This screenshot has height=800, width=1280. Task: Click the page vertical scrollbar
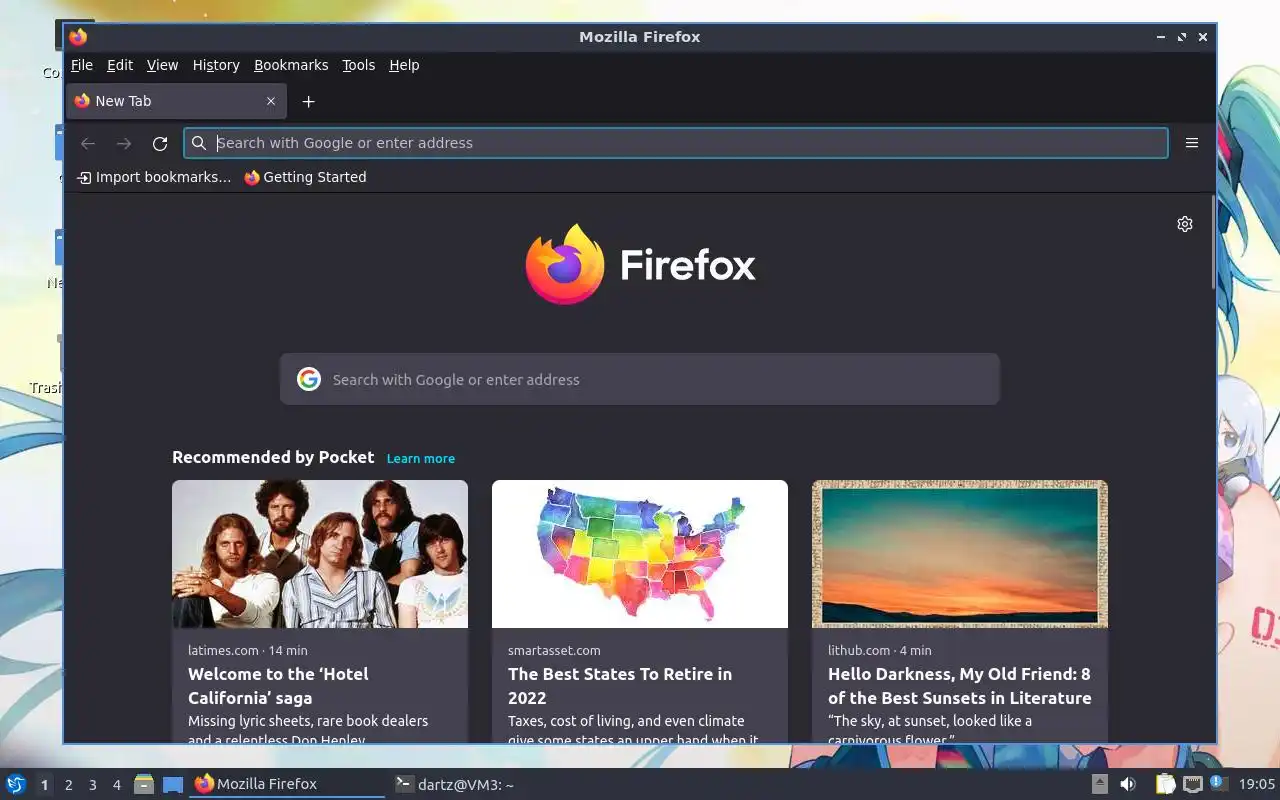click(1213, 243)
